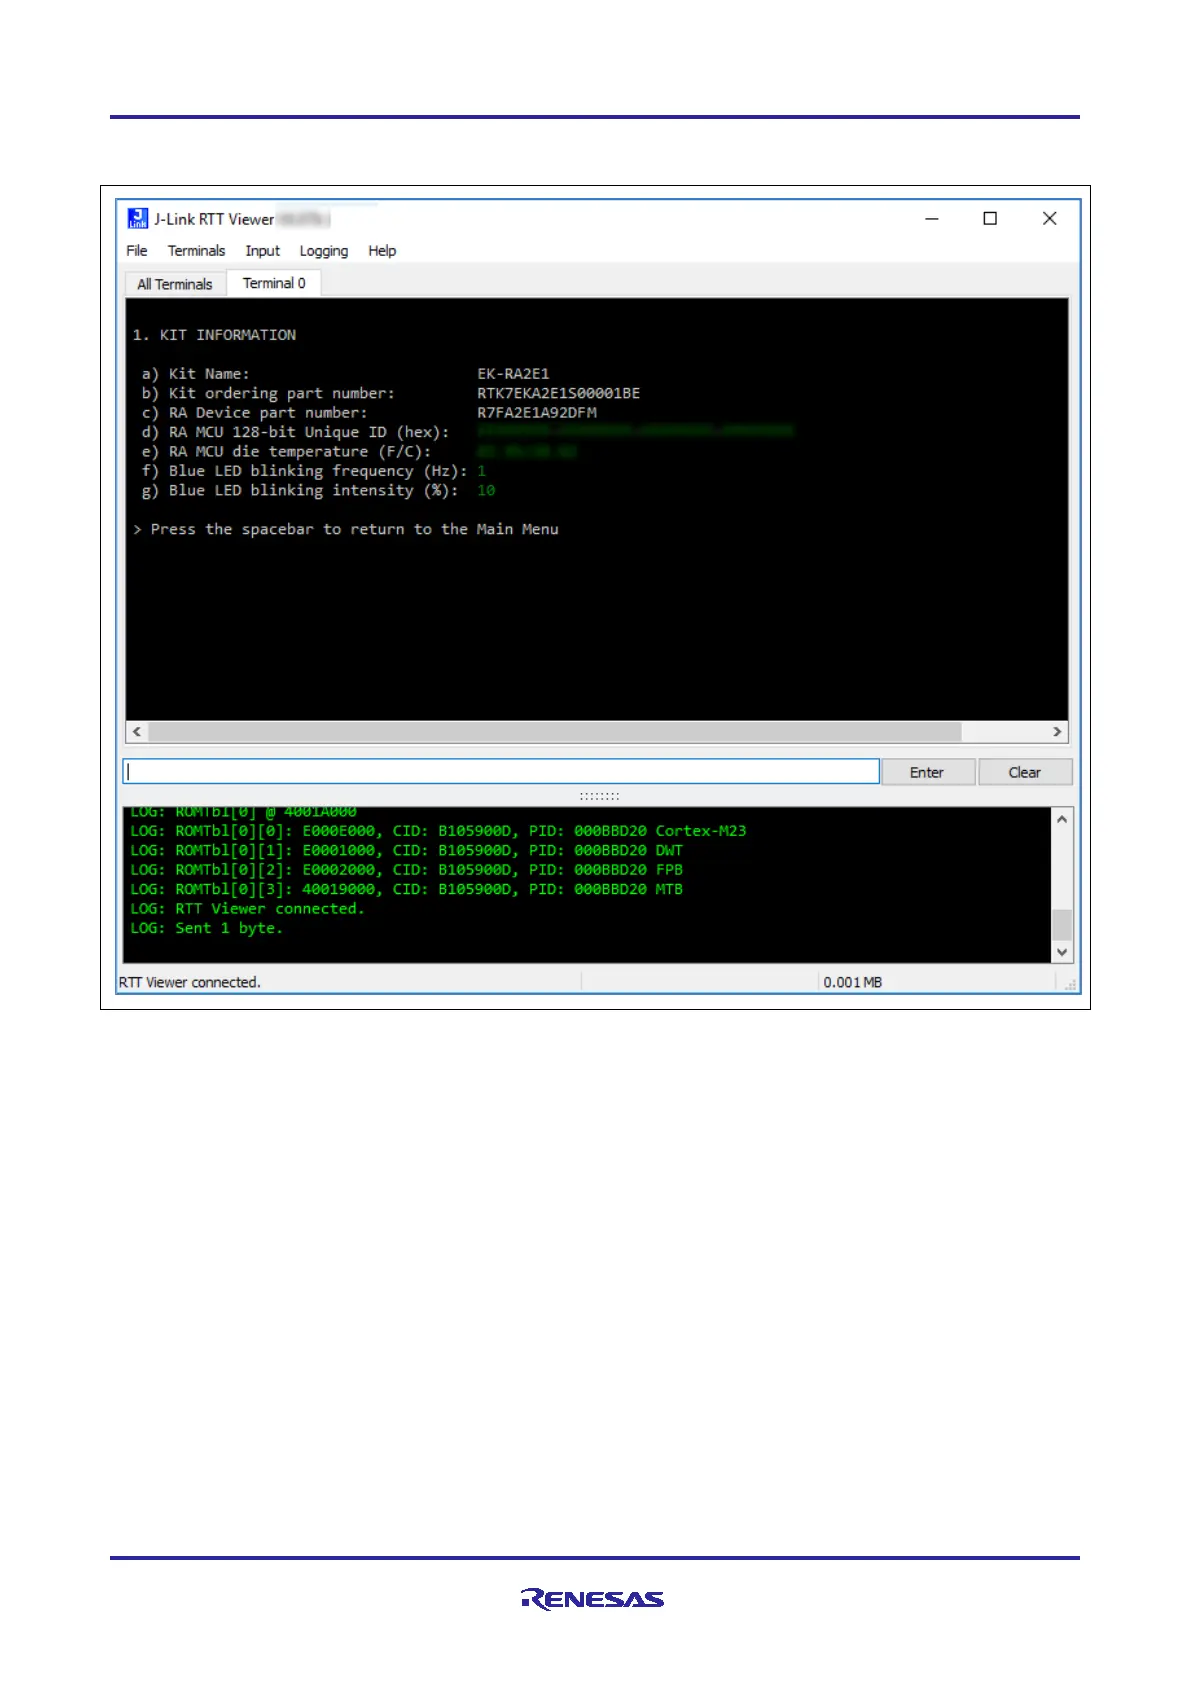Click 'Blue LED blinking intensity (%):' line
The width and height of the screenshot is (1191, 1684).
[x=318, y=491]
